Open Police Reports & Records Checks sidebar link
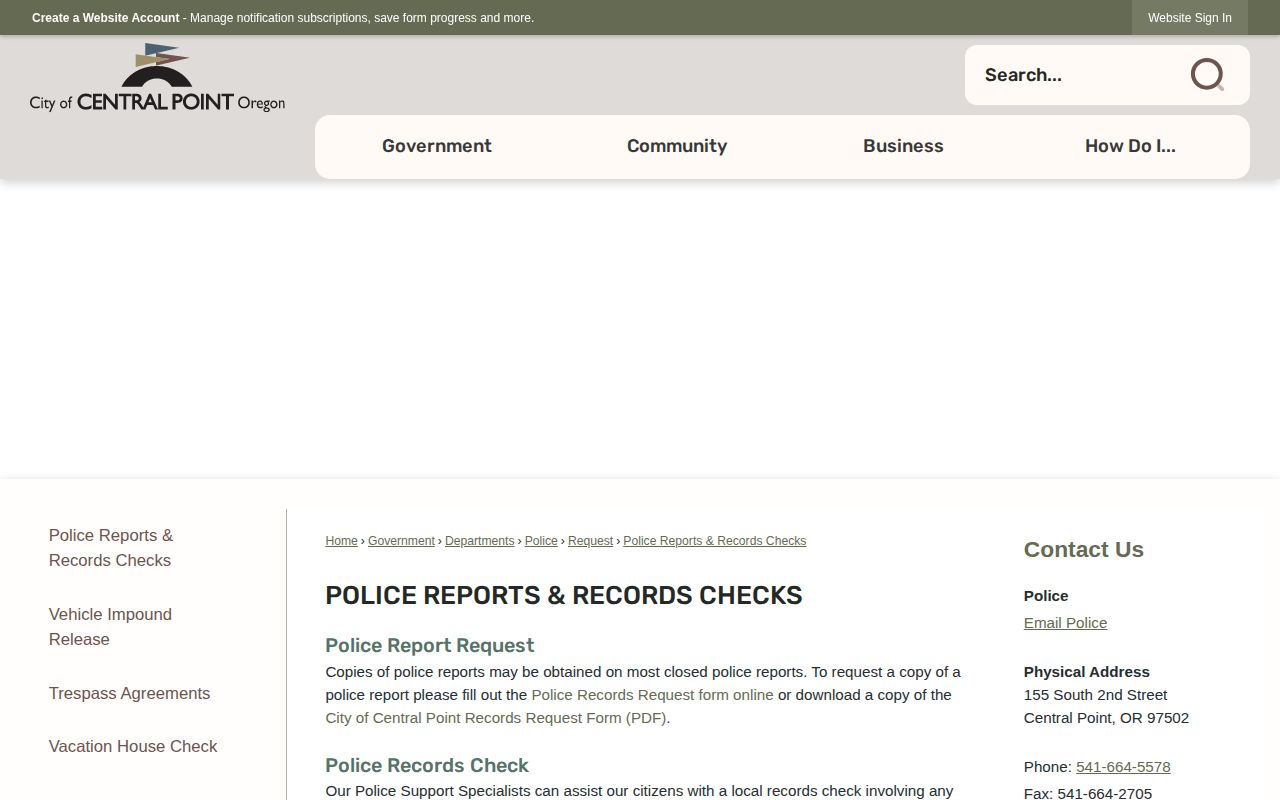The height and width of the screenshot is (800, 1280). 111,548
